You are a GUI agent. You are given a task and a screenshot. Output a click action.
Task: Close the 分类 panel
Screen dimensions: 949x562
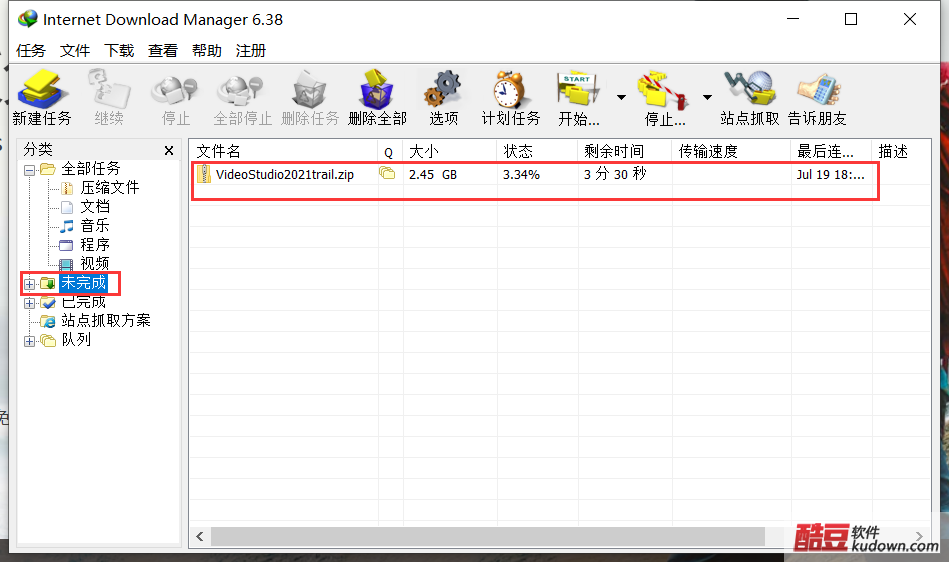point(169,151)
